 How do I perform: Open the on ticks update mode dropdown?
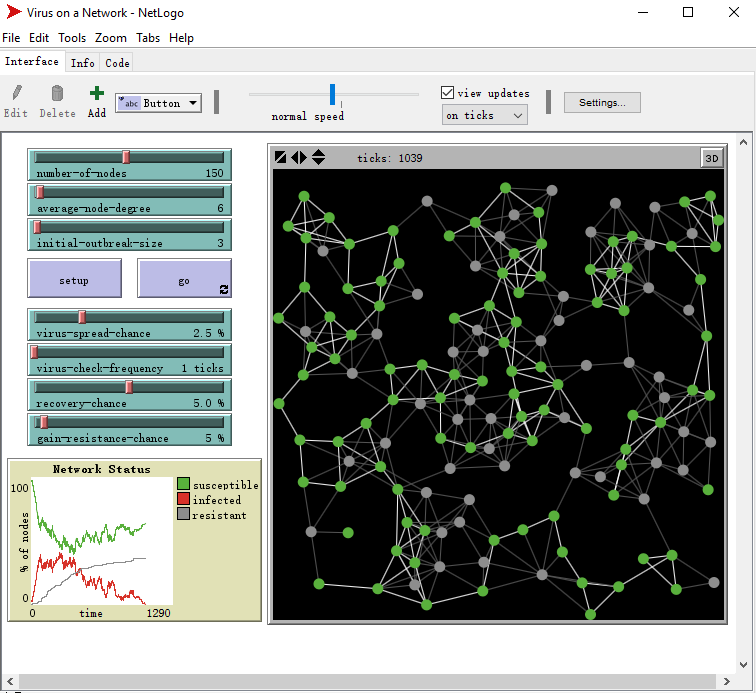[485, 115]
